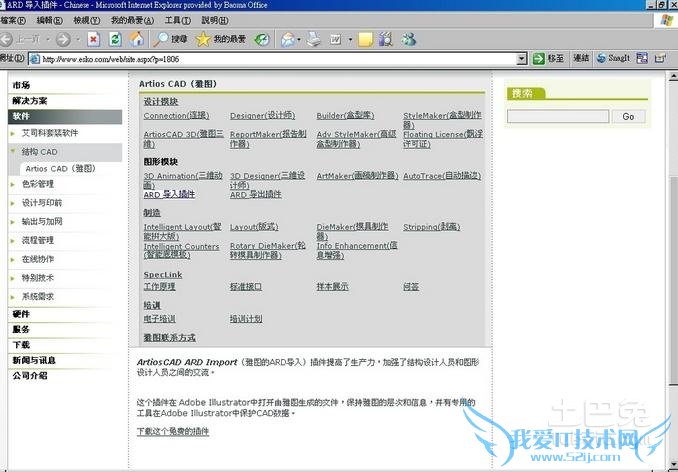Screen dimensions: 678x472
Task: Open Connection(连接) link
Action: (176, 116)
